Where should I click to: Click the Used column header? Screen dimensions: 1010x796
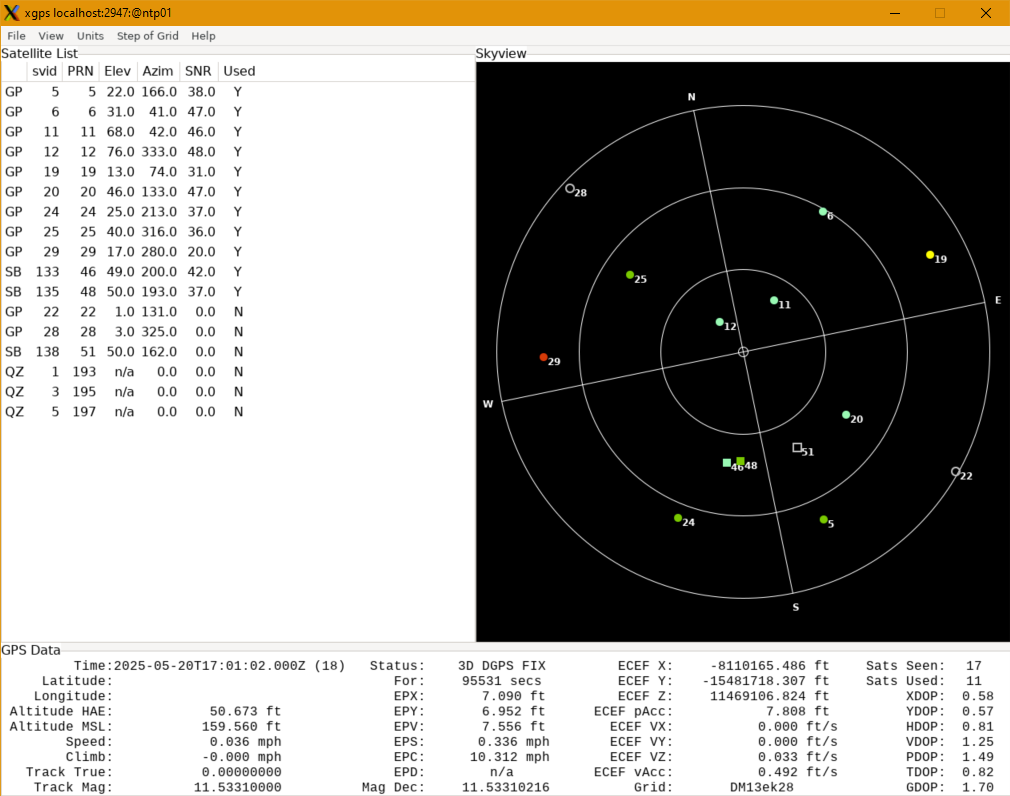[239, 71]
